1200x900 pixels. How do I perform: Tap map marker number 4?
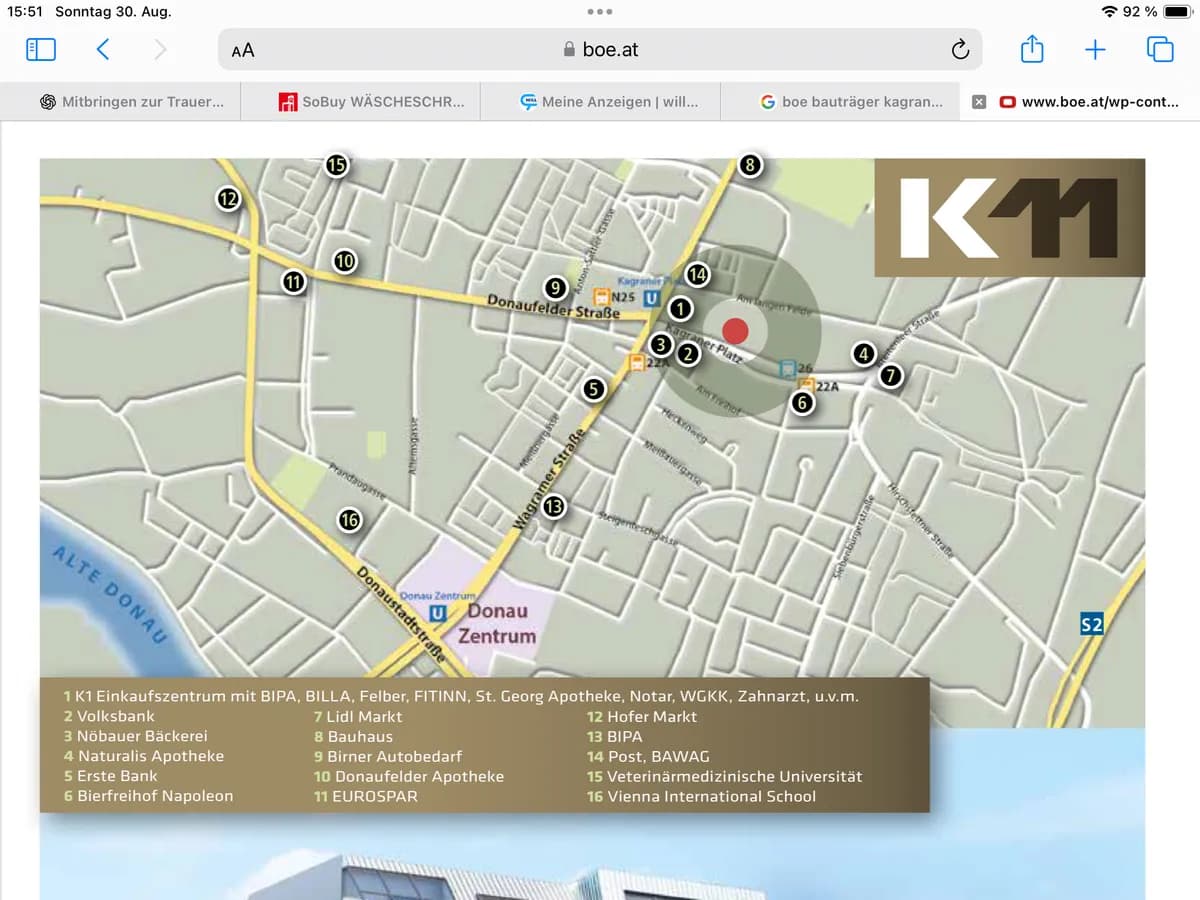[864, 353]
